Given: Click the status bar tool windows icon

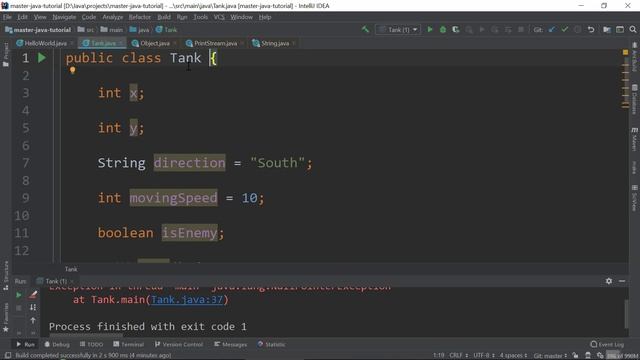Looking at the screenshot, I should [x=7, y=356].
